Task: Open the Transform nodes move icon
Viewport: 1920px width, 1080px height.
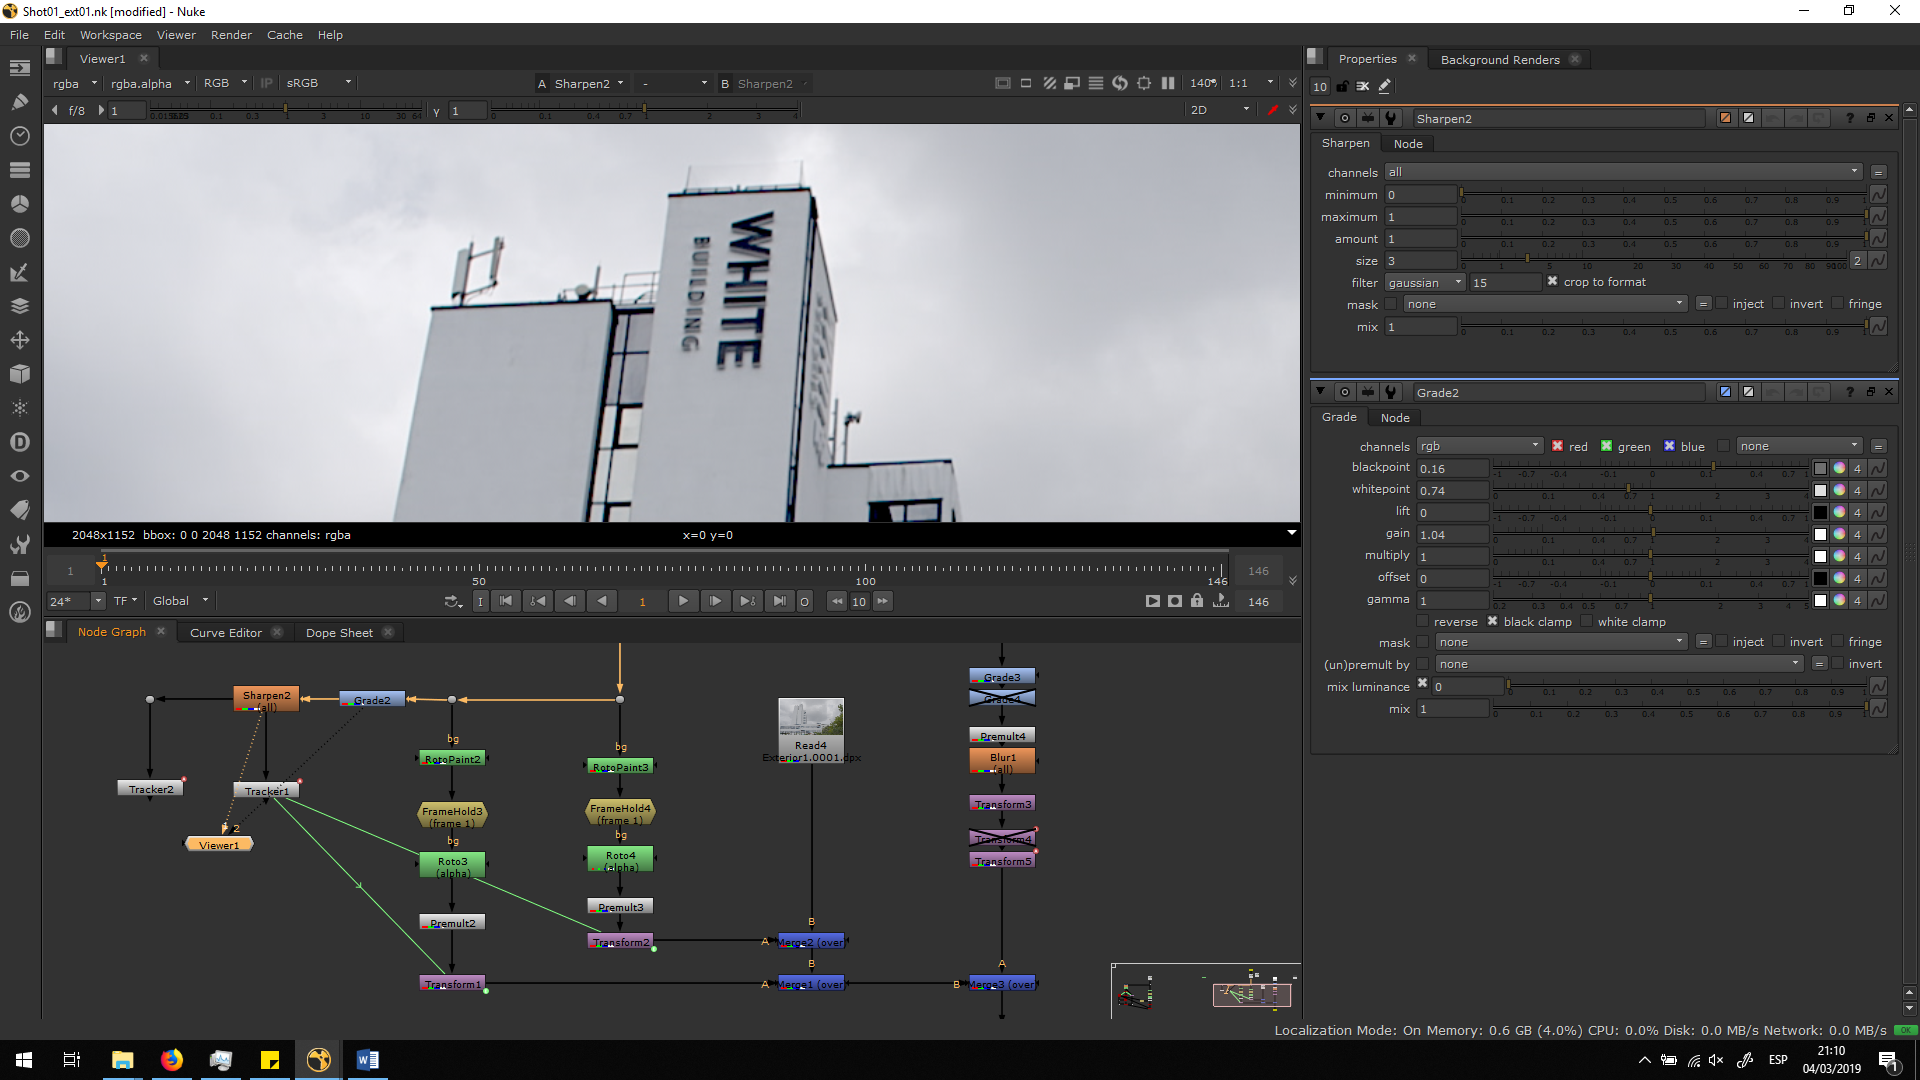Action: [20, 340]
